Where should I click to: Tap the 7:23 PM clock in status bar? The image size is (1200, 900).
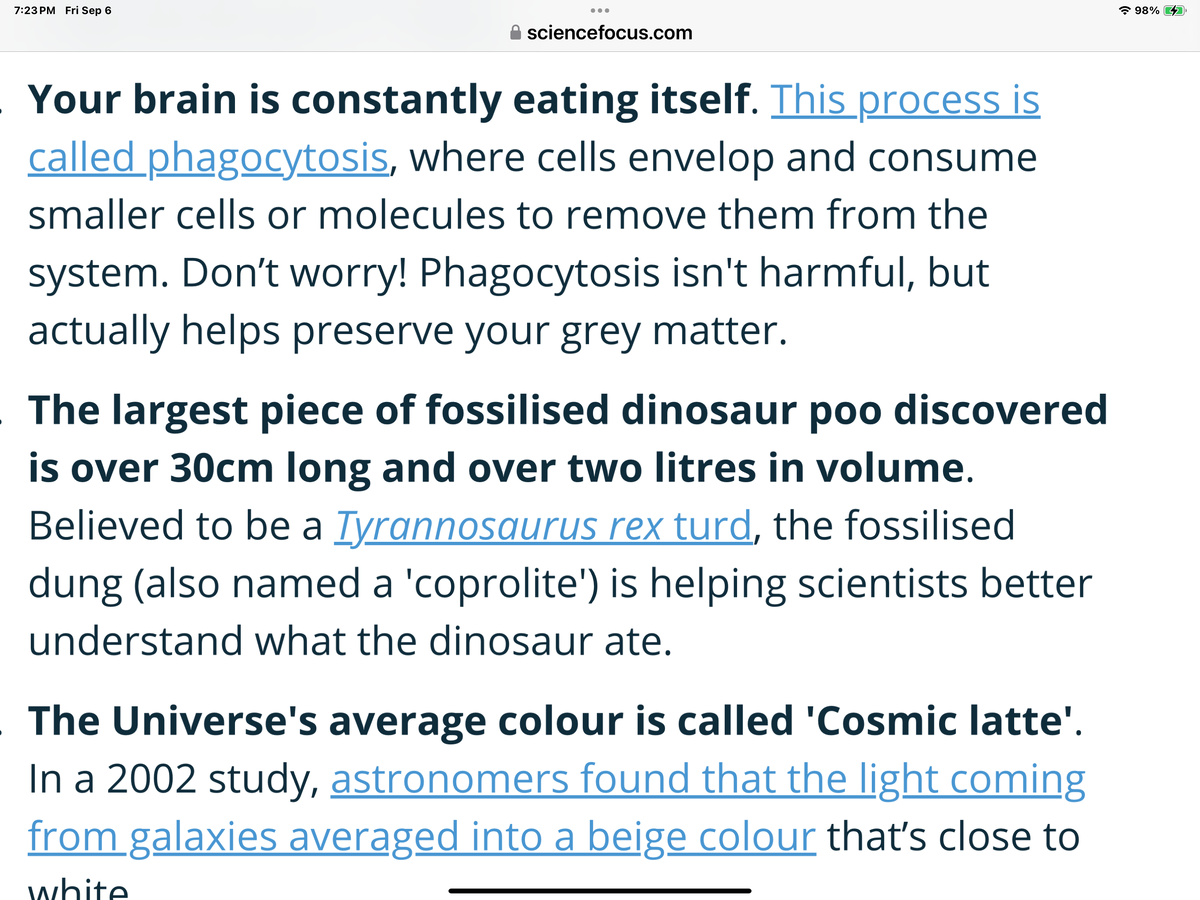point(33,10)
